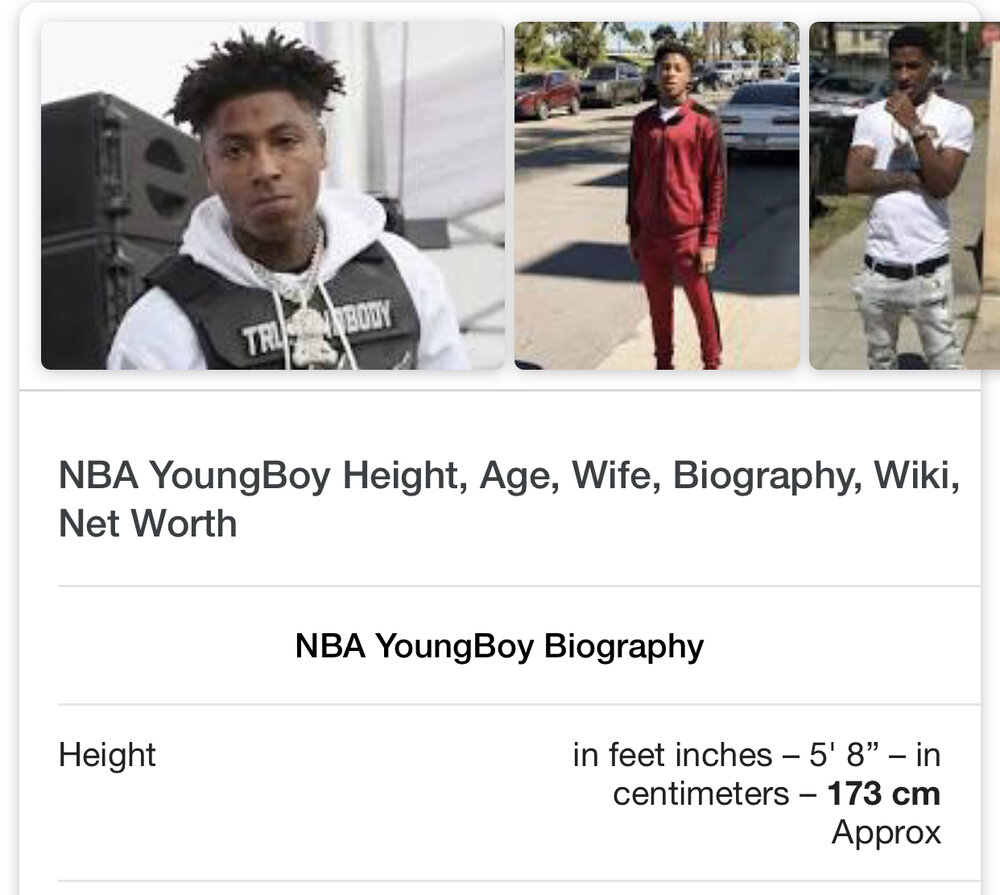
Task: Click the black belt in third photo
Action: click(906, 266)
